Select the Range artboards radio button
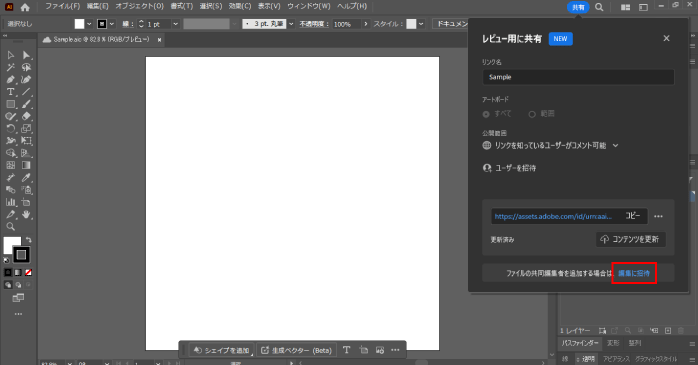698x365 pixels. tap(532, 114)
